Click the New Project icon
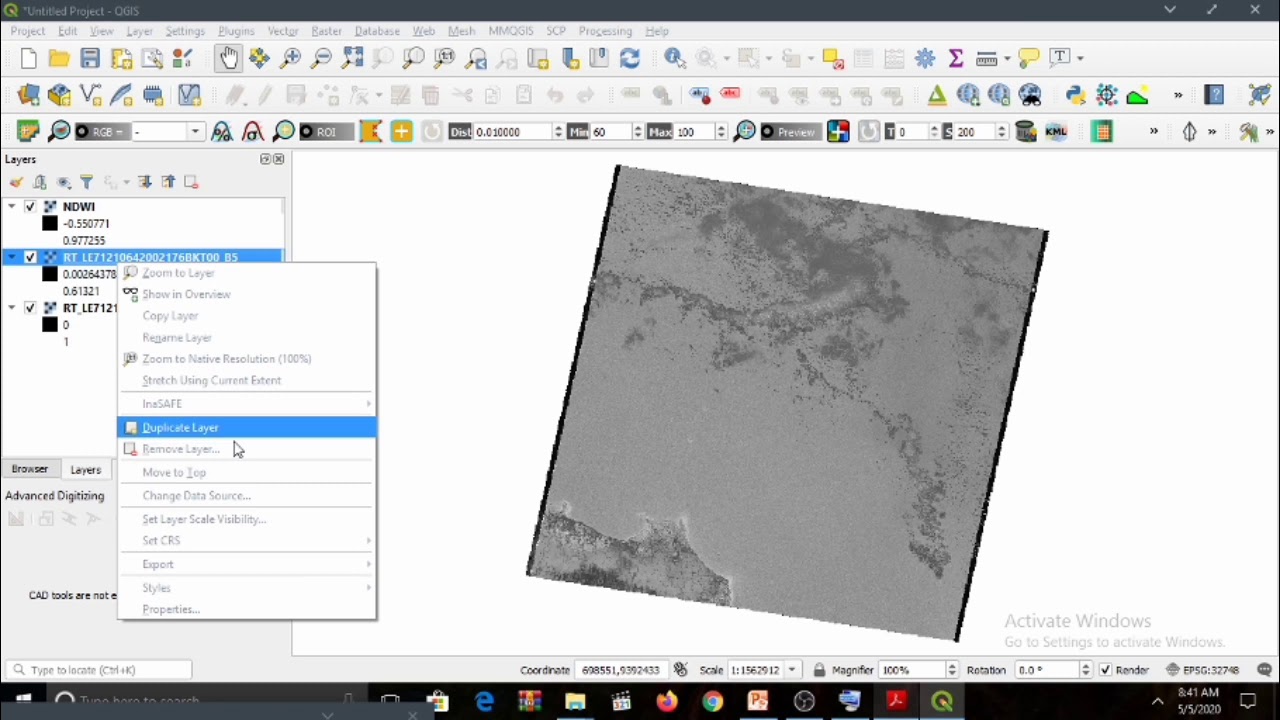1280x720 pixels. pyautogui.click(x=28, y=58)
